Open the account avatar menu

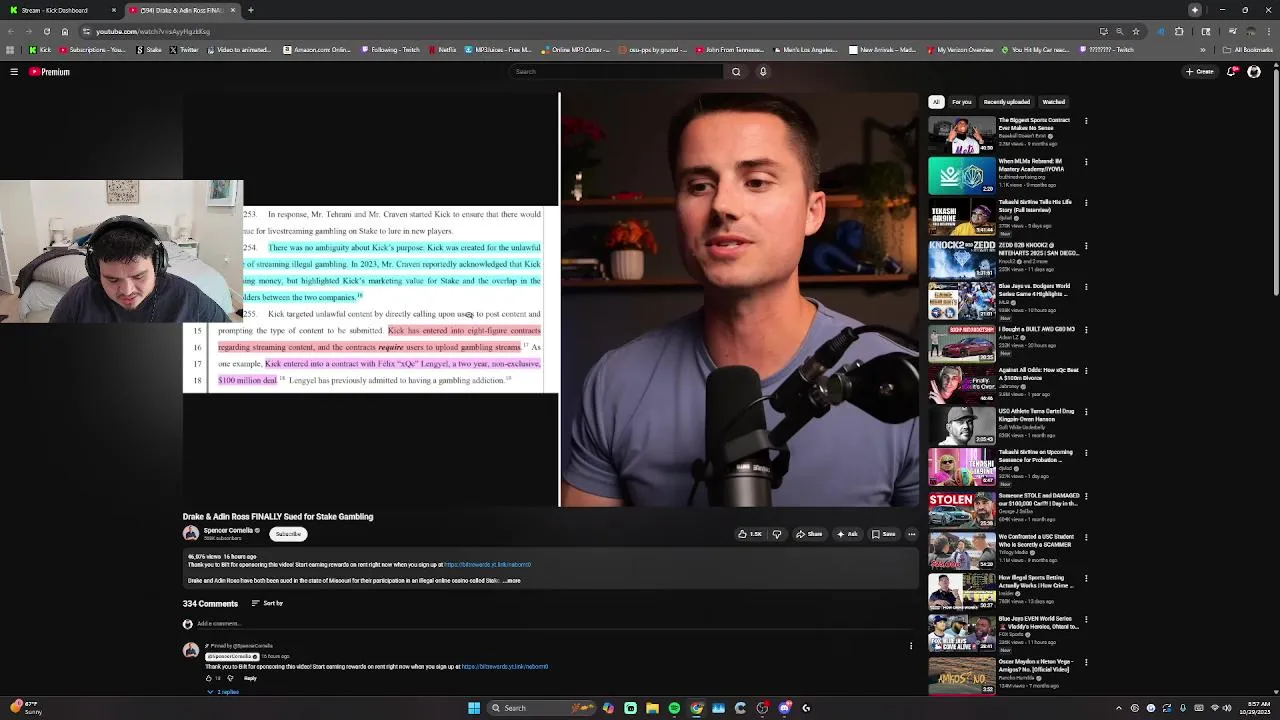click(x=1254, y=72)
